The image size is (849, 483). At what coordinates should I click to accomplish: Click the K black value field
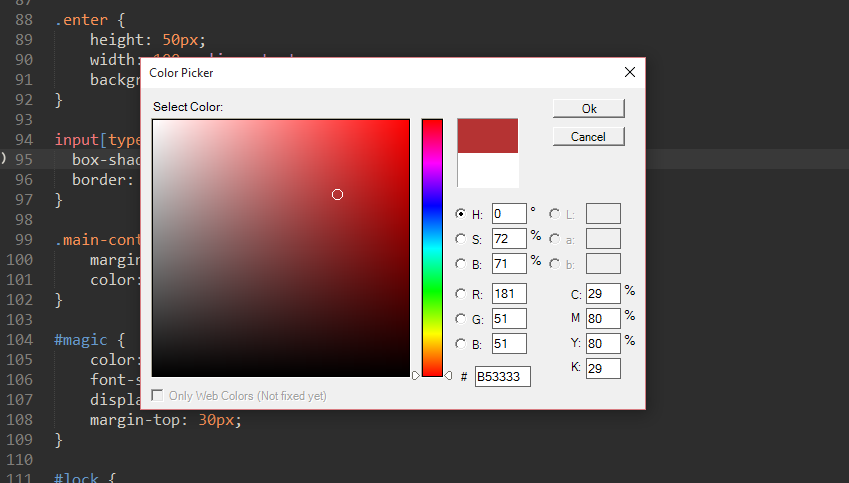(x=603, y=368)
